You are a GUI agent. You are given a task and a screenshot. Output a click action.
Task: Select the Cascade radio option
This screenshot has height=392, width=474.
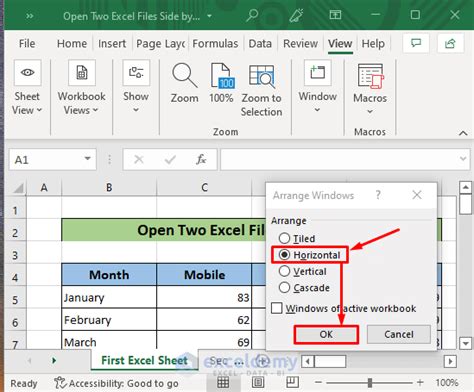tap(284, 287)
